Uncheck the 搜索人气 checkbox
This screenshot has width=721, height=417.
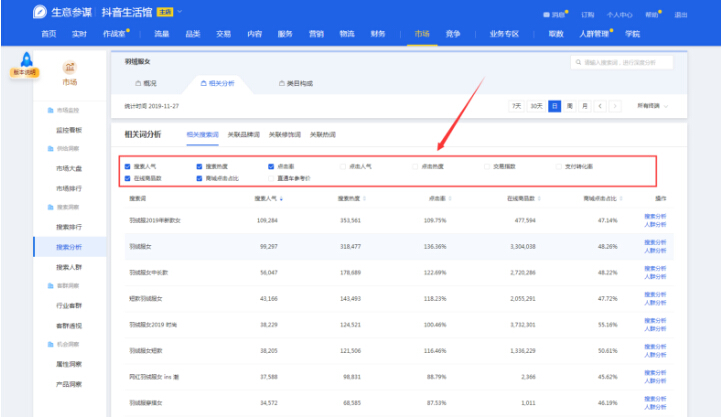coord(128,166)
